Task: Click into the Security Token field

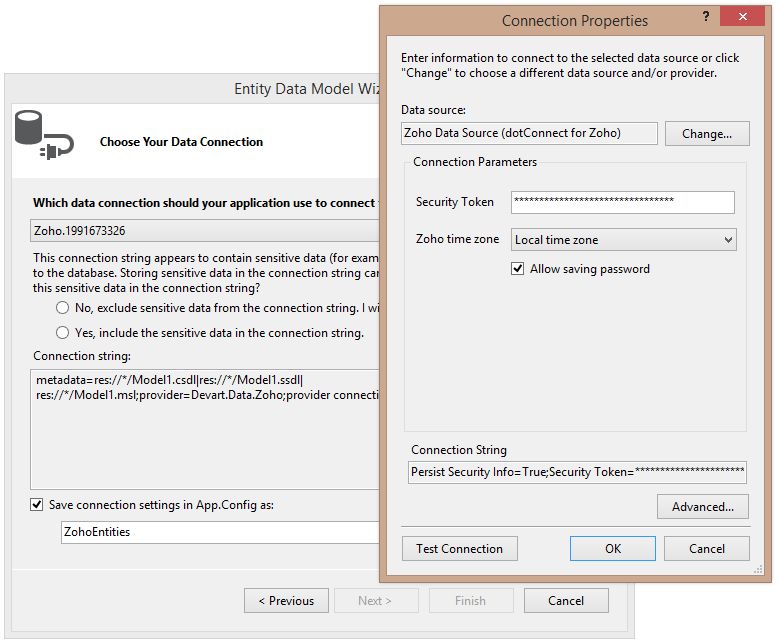Action: pyautogui.click(x=622, y=202)
